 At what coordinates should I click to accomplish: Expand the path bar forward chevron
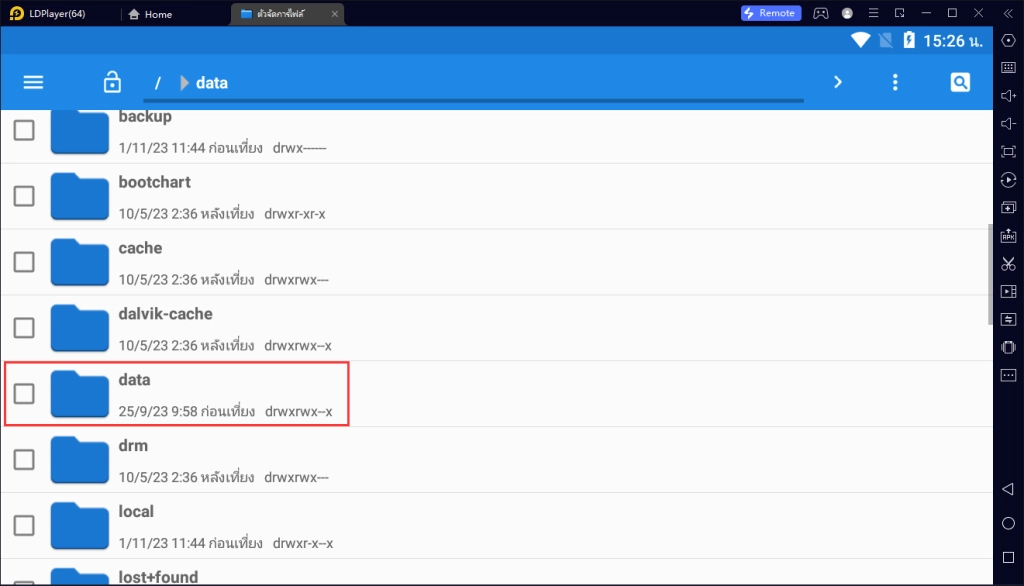[838, 82]
